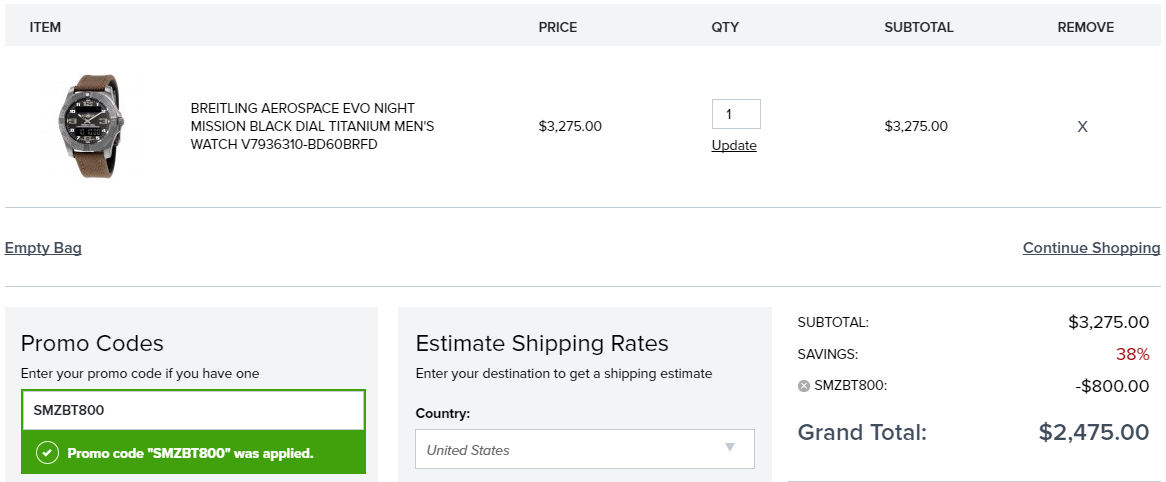Click the REMOVE column header
Screen dimensions: 1166x482
pyautogui.click(x=1086, y=28)
